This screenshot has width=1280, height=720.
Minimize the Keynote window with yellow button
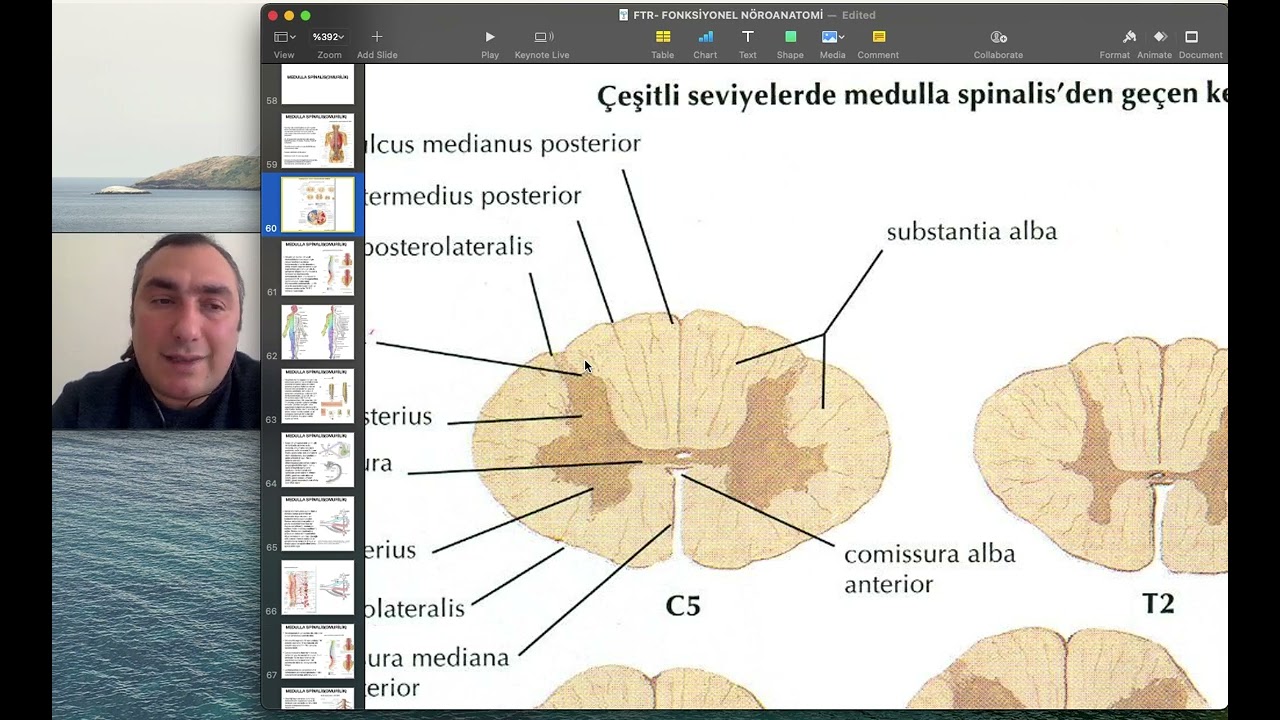click(289, 15)
